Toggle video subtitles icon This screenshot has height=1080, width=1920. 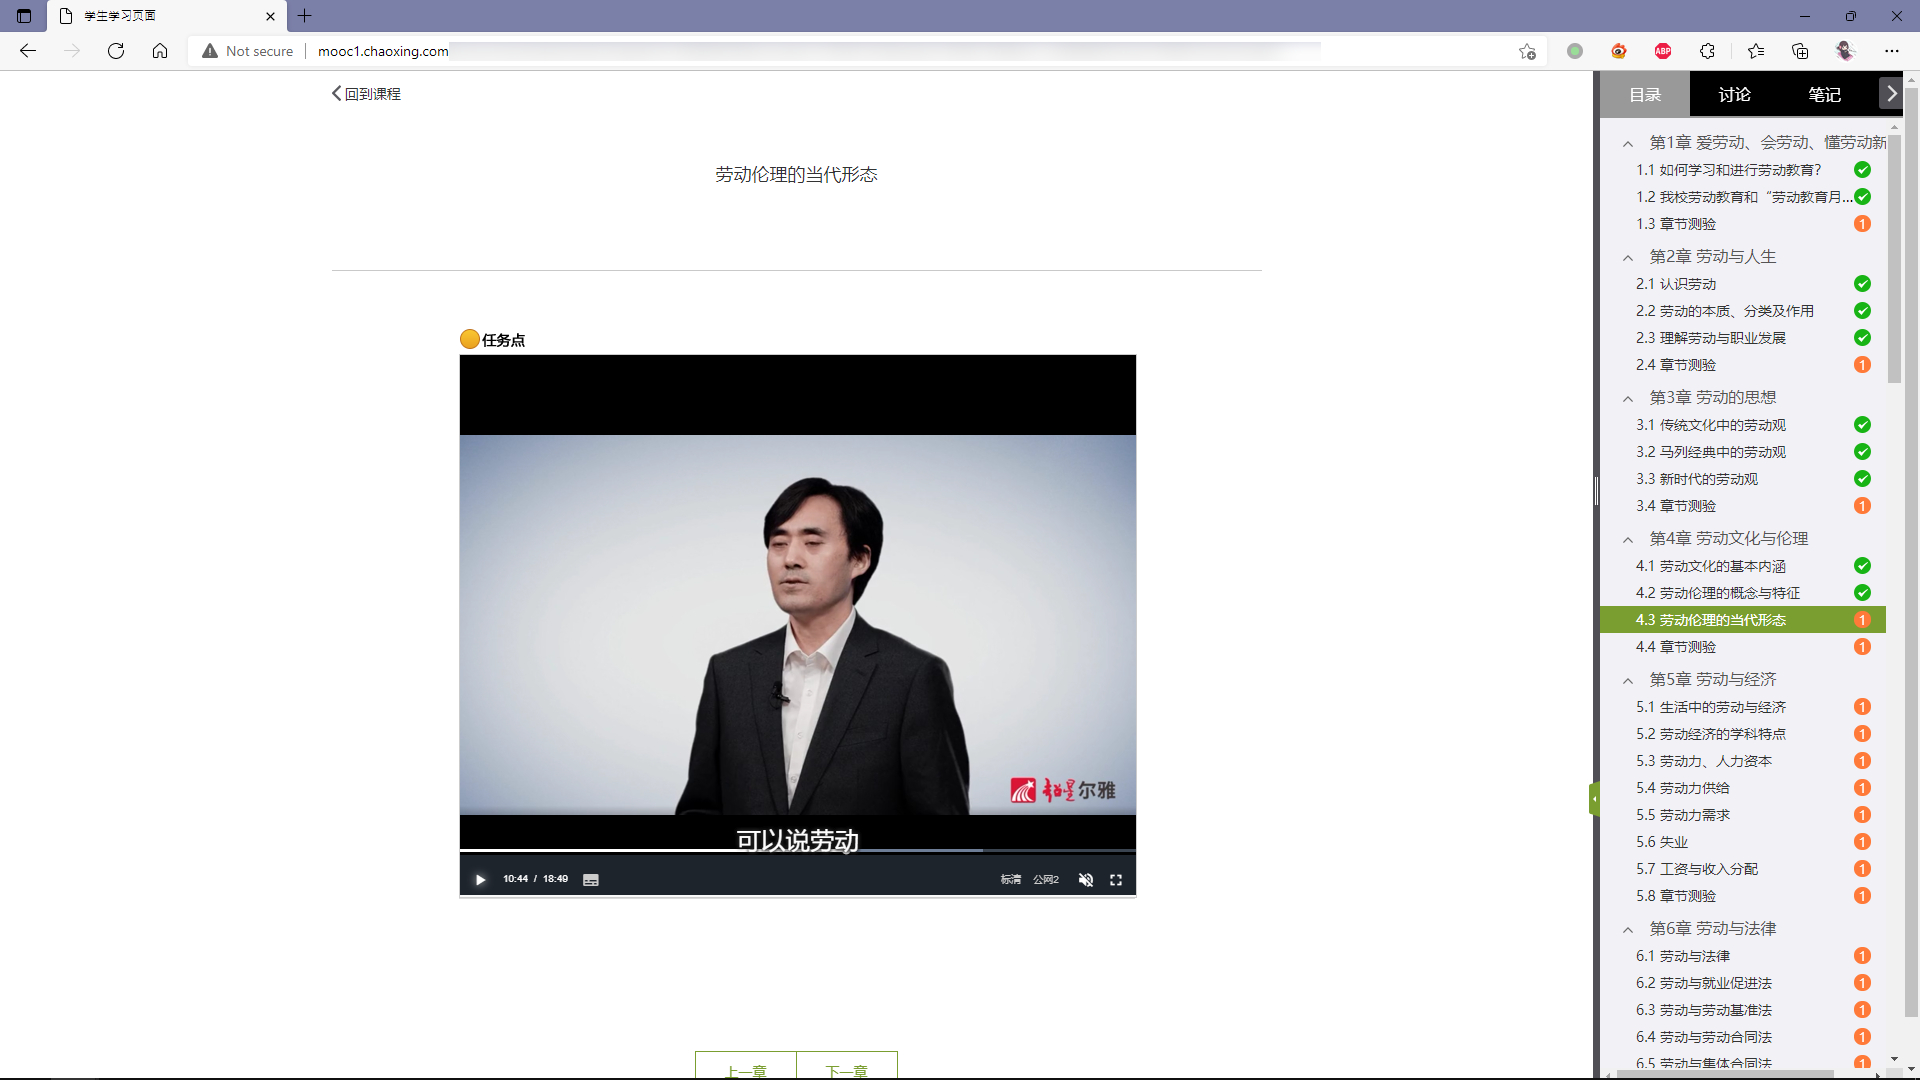pos(591,880)
